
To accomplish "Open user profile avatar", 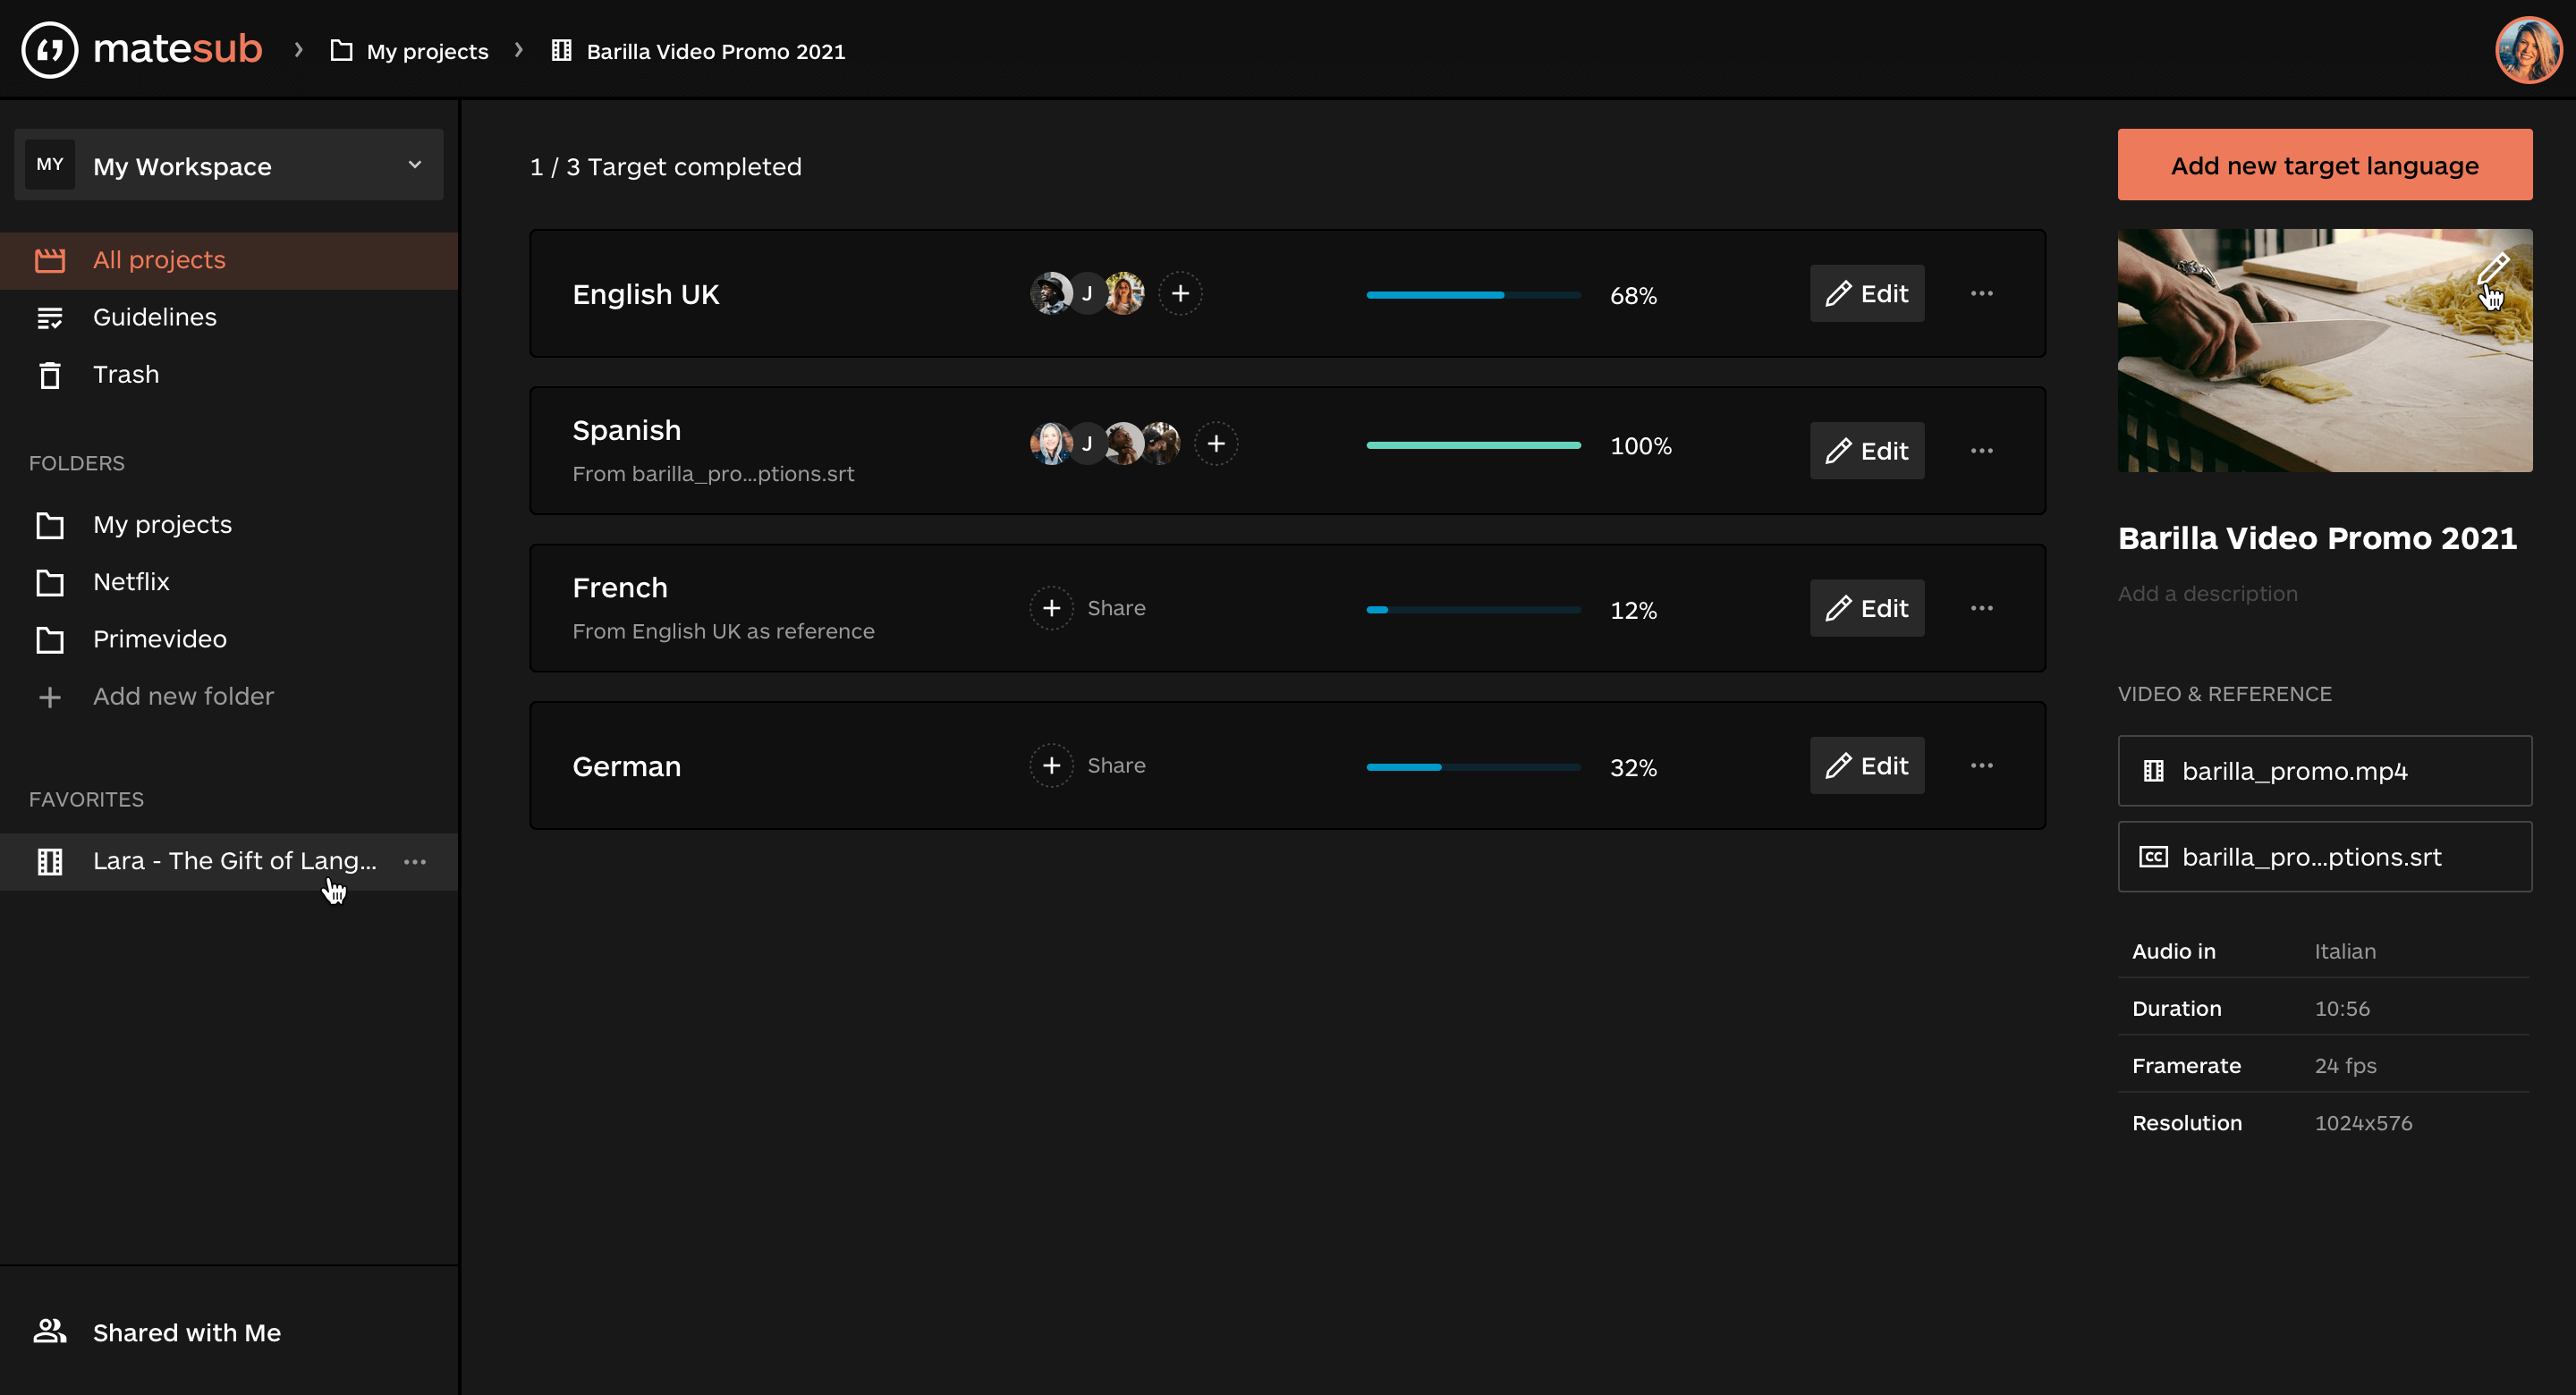I will point(2527,50).
